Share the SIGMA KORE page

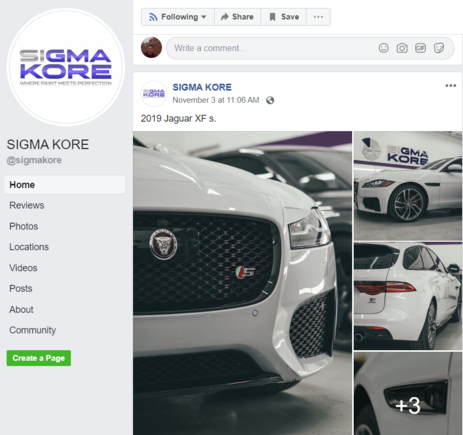237,17
